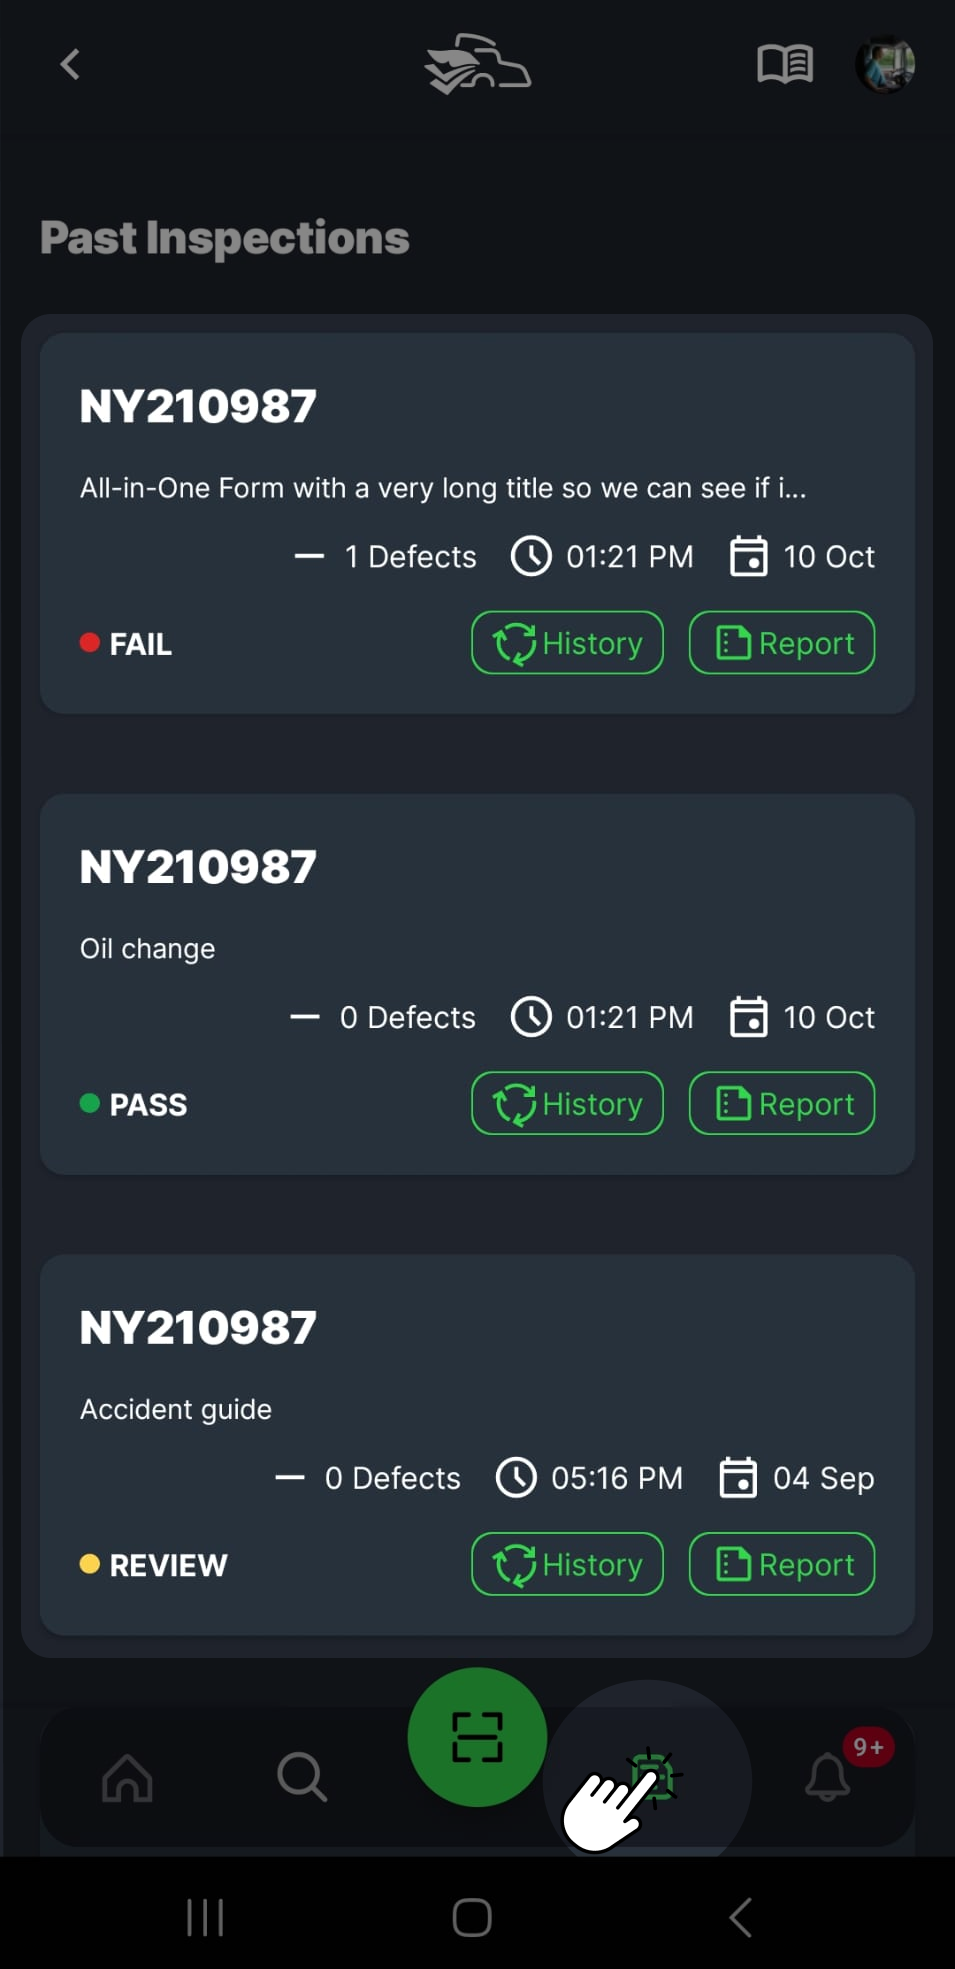
Task: Tap the Android recent apps button
Action: click(x=205, y=1917)
